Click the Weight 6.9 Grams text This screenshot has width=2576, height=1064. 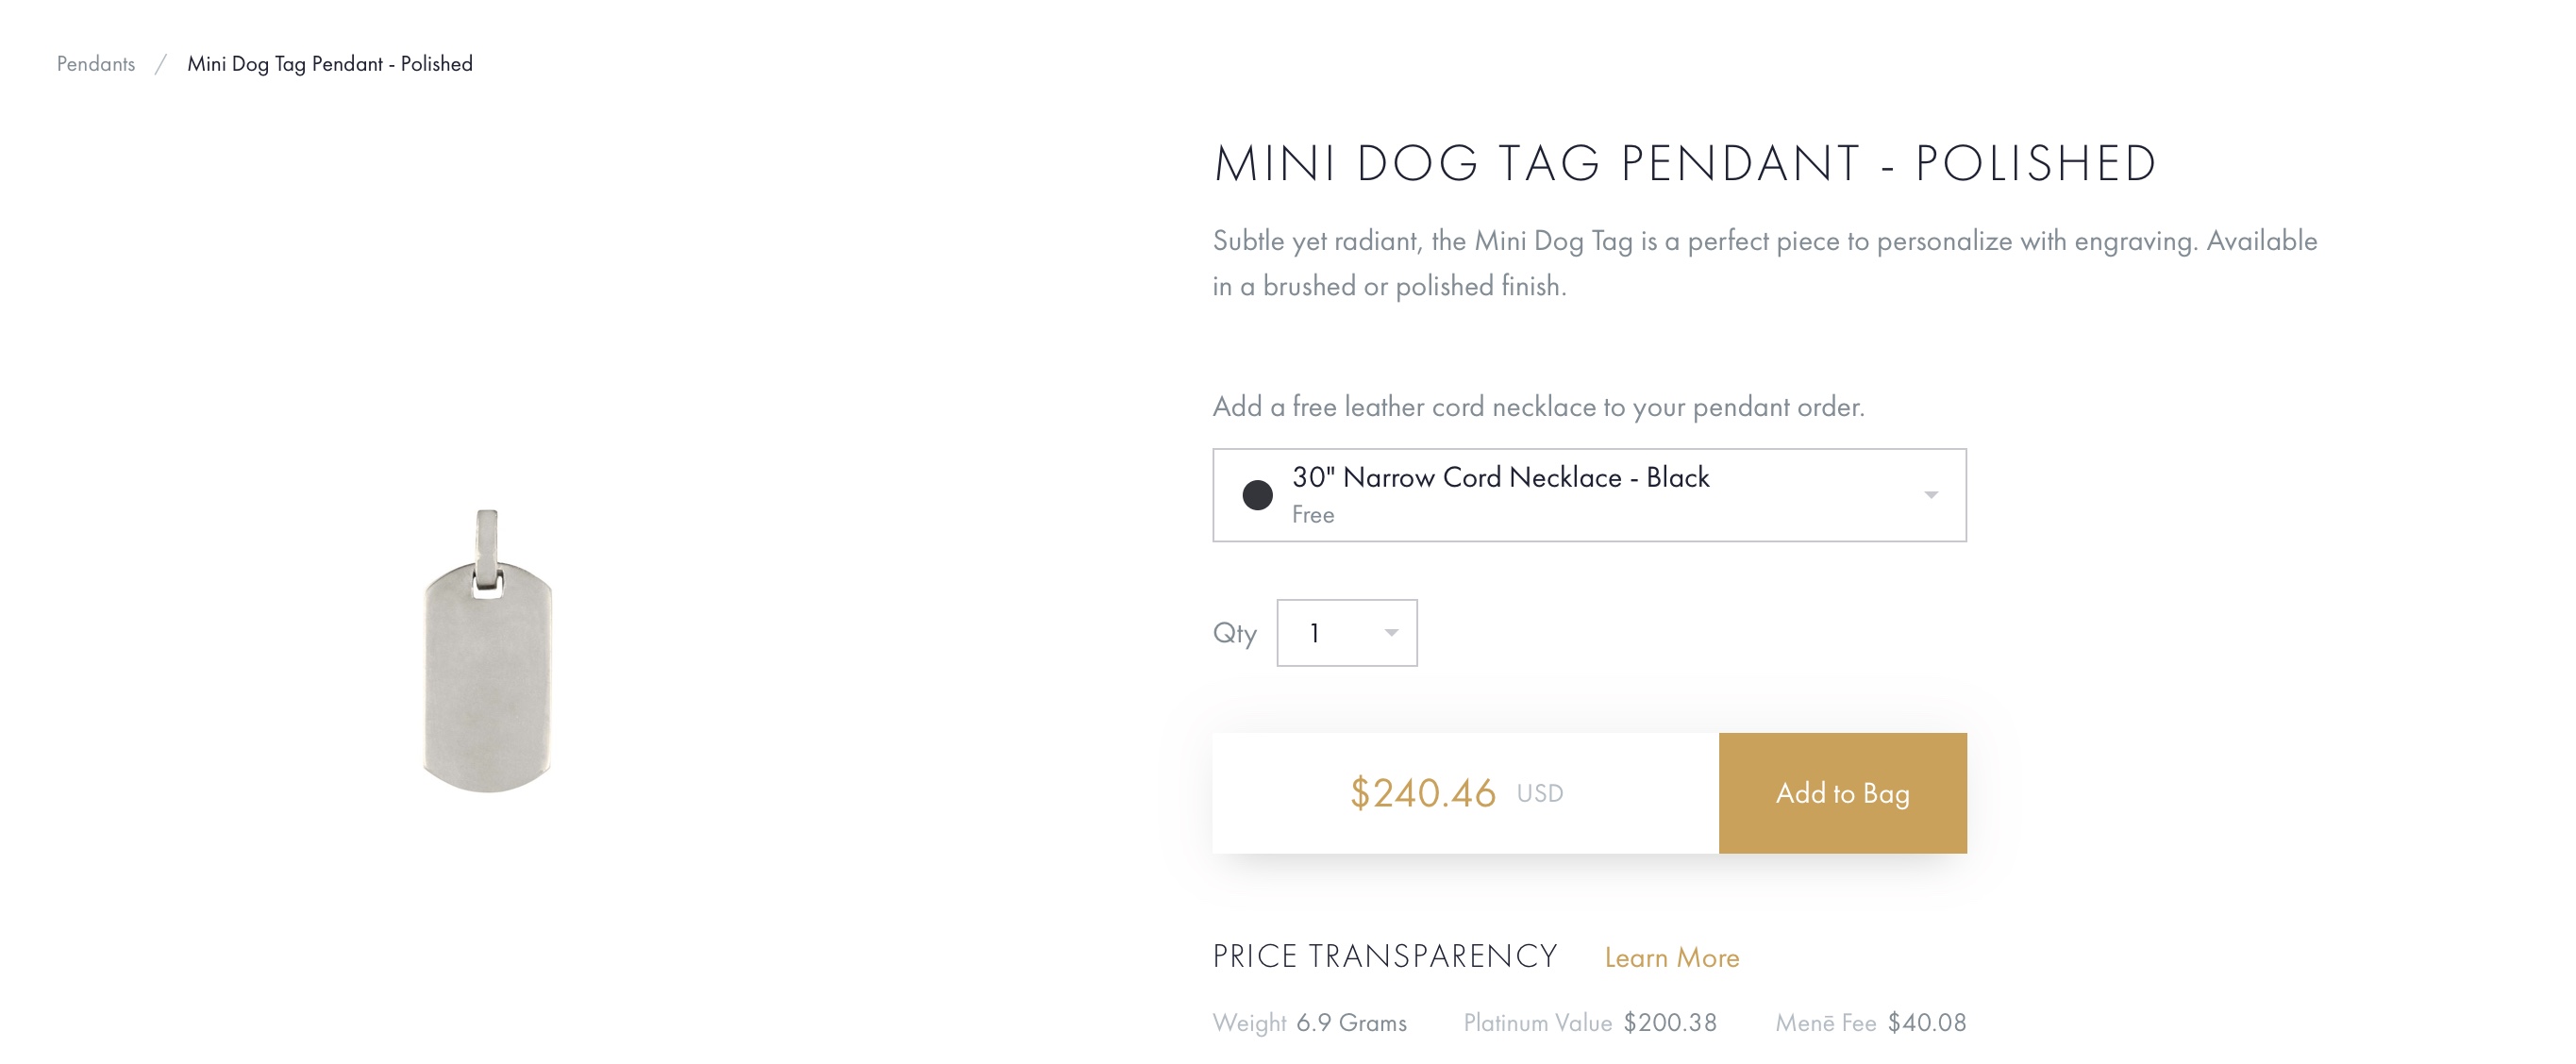coord(1309,1022)
